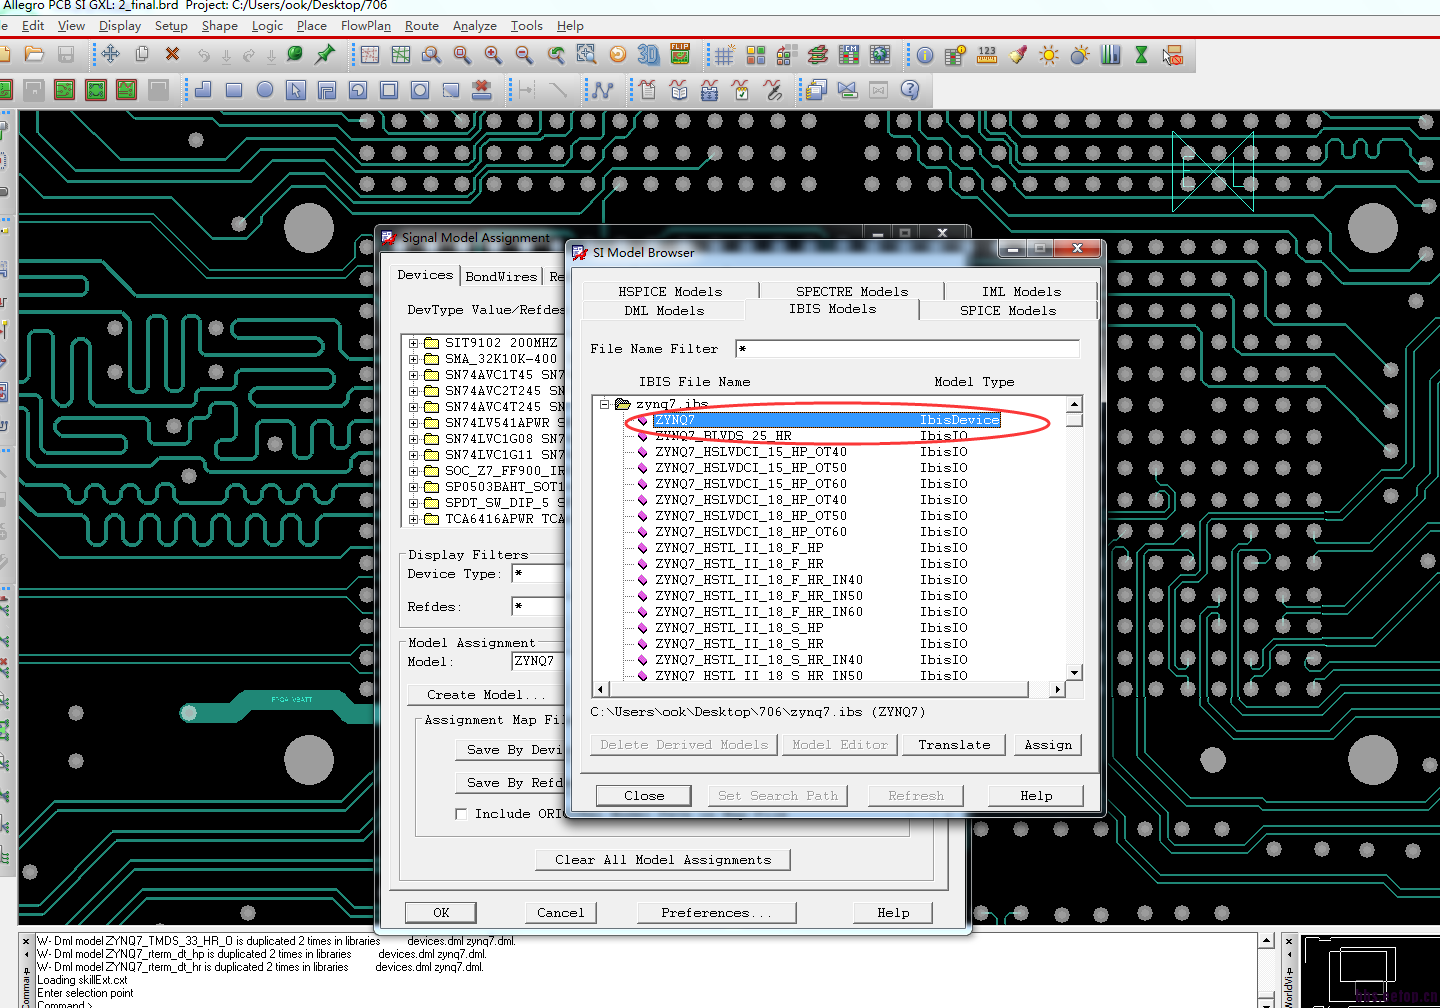Click the Measure ruler icon

987,55
